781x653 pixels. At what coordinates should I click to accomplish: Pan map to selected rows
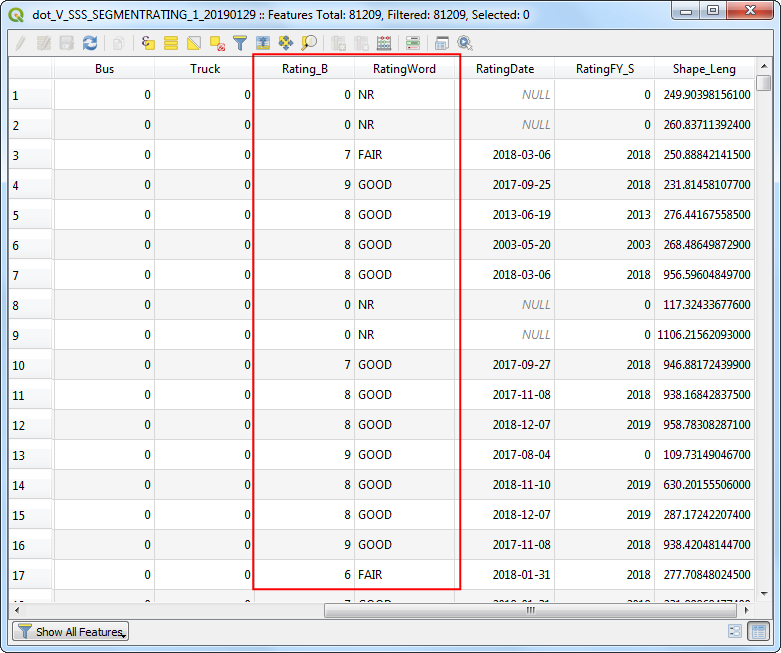(286, 43)
